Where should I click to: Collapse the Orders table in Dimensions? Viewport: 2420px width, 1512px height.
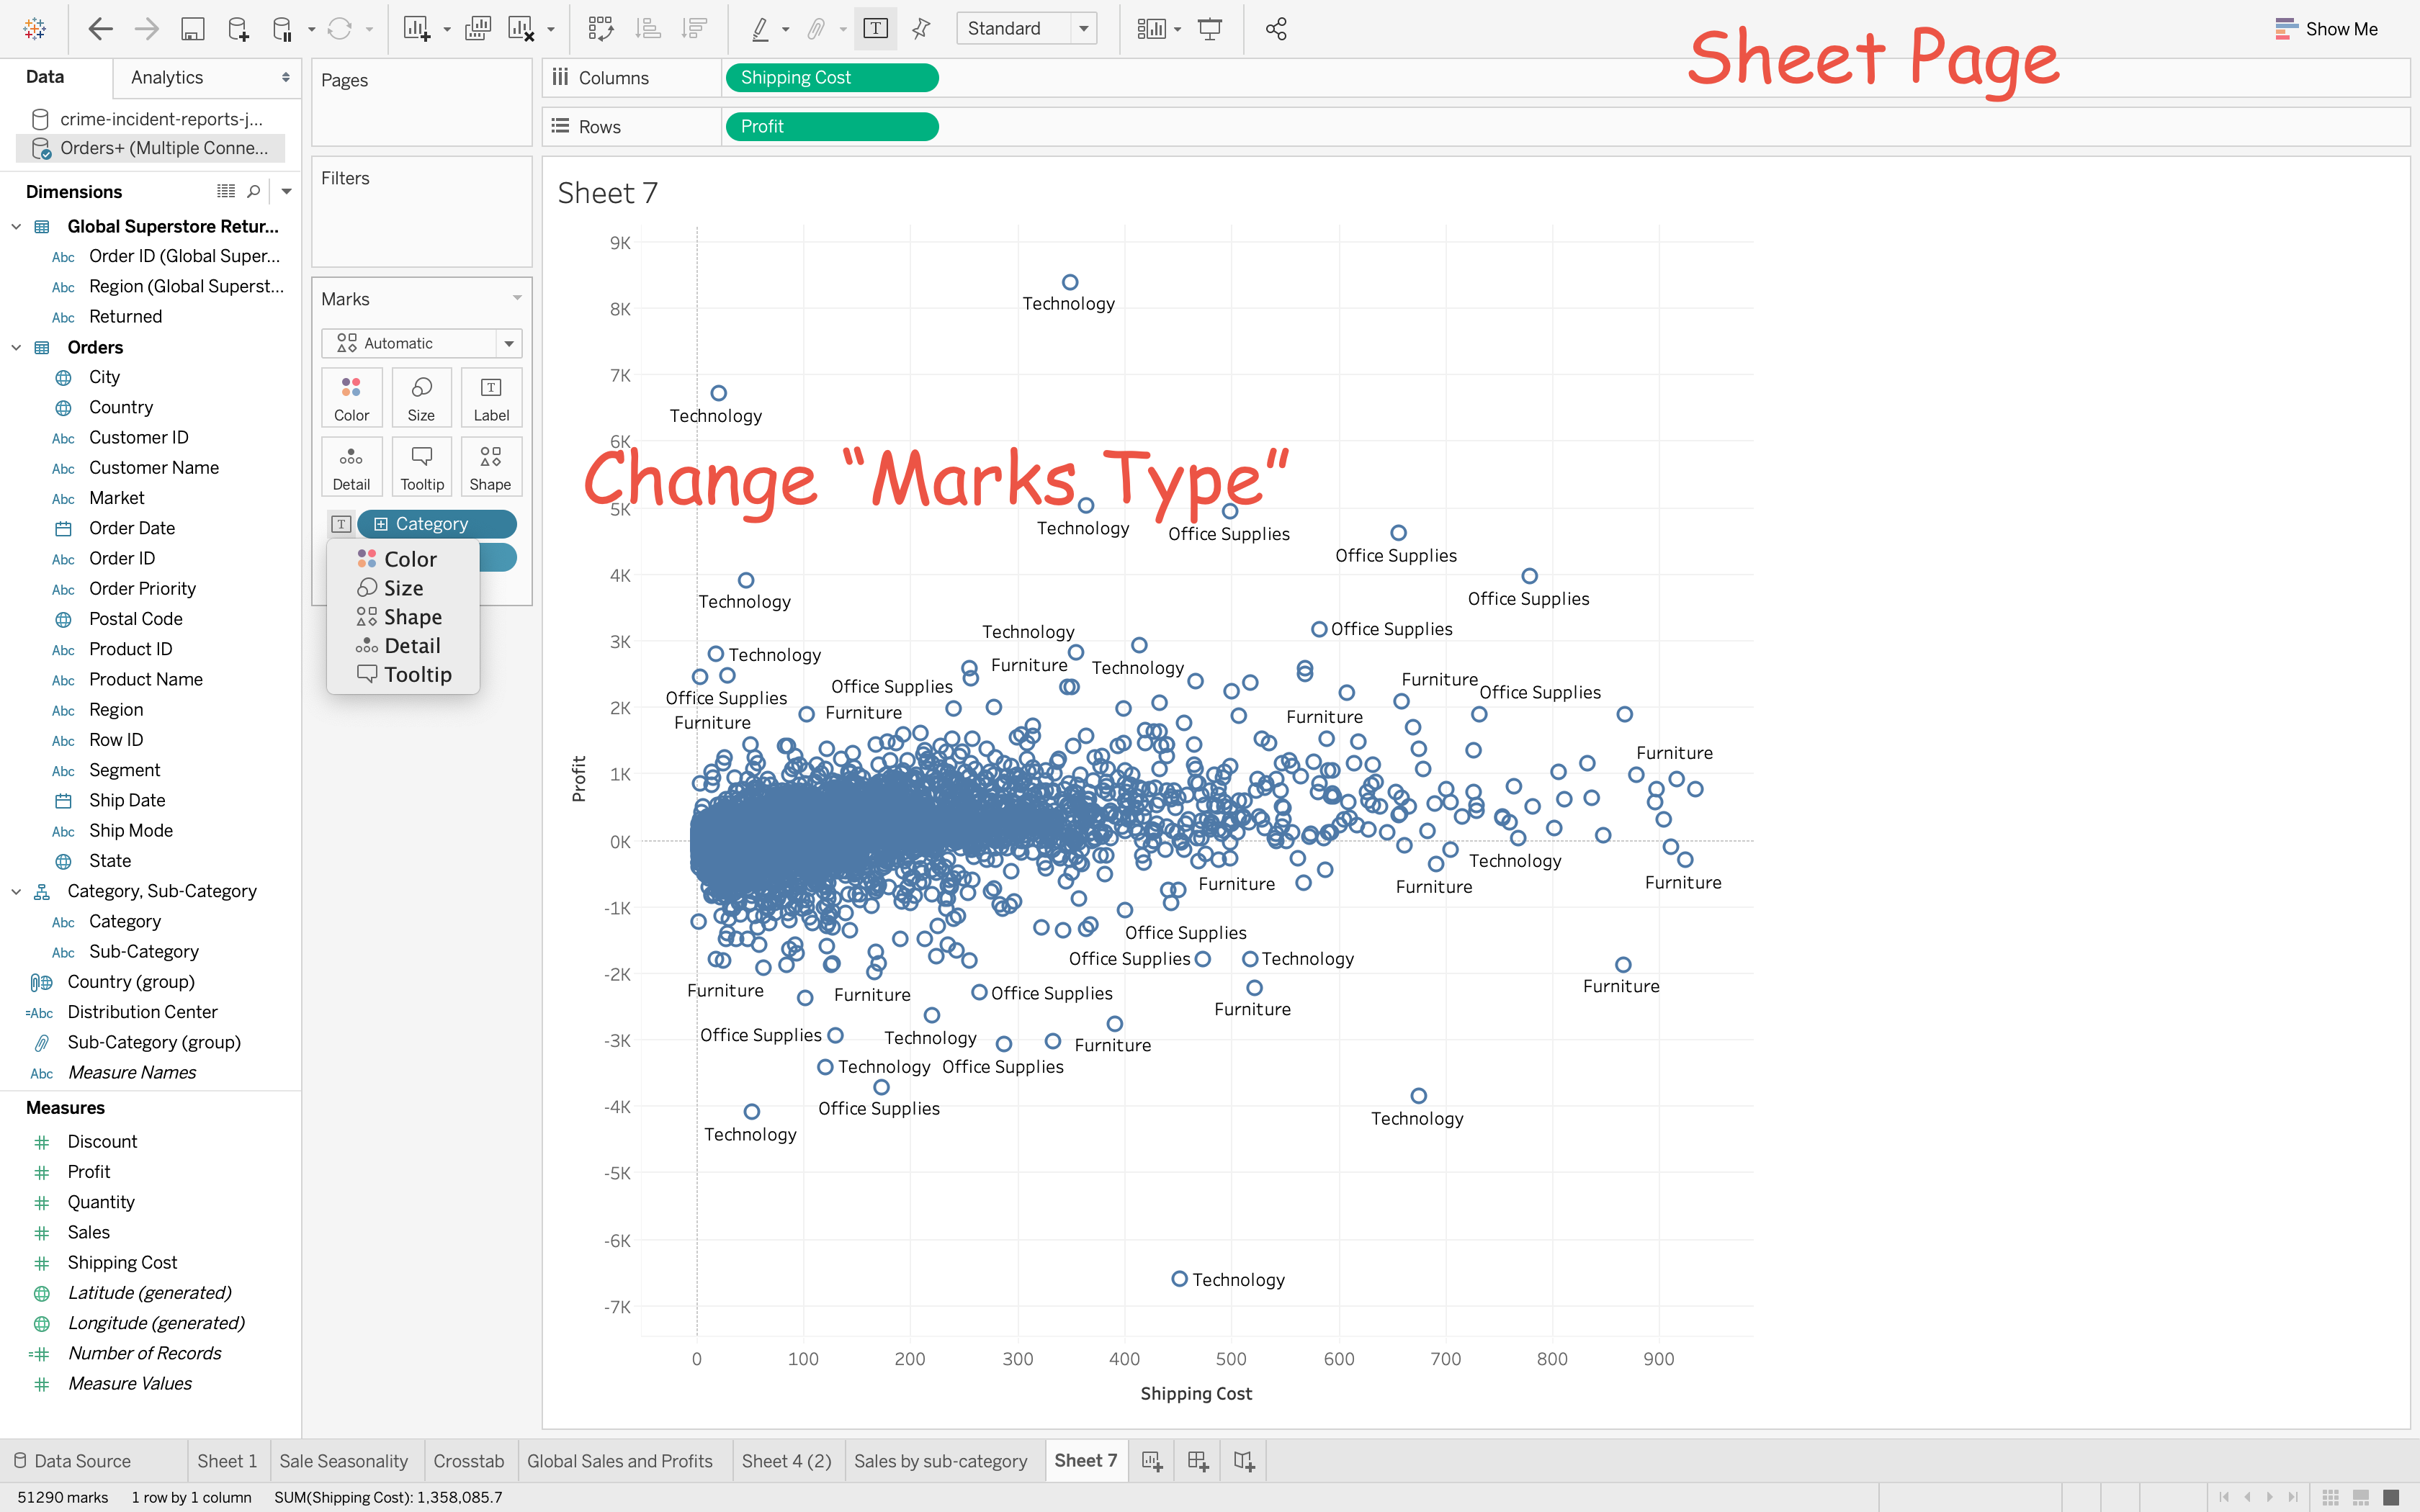16,347
